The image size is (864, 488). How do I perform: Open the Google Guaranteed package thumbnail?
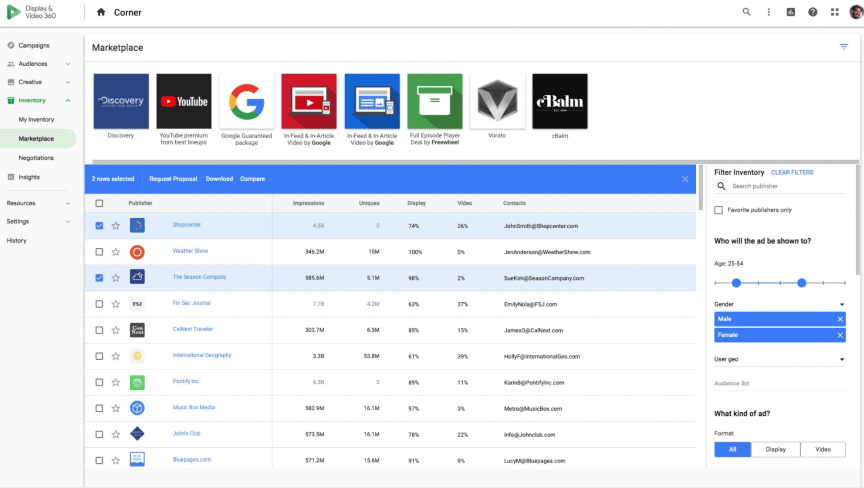[x=246, y=101]
